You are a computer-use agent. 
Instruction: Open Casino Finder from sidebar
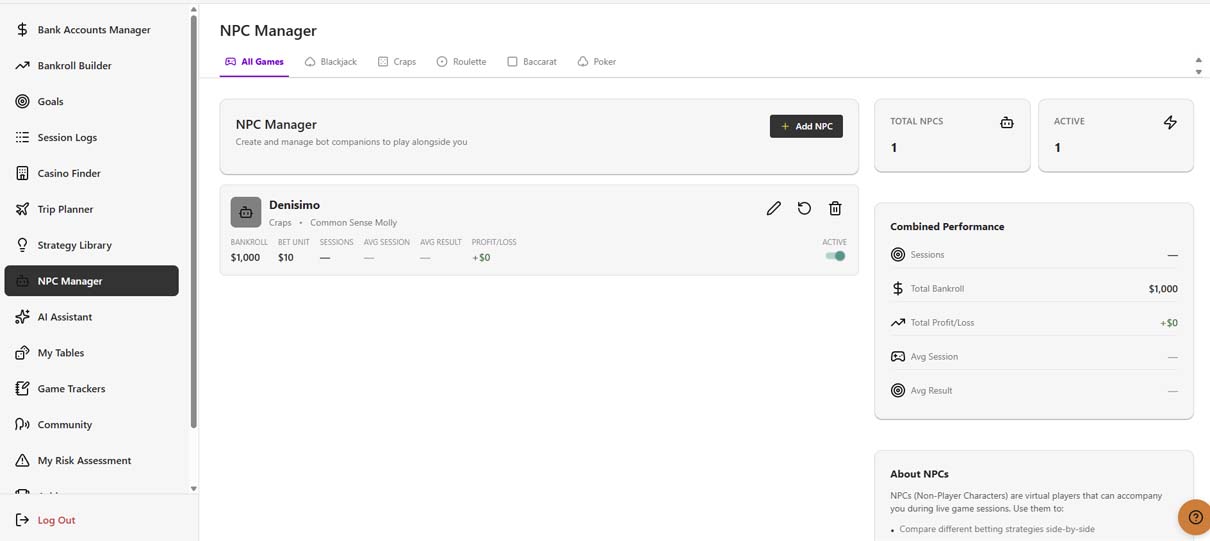(69, 173)
